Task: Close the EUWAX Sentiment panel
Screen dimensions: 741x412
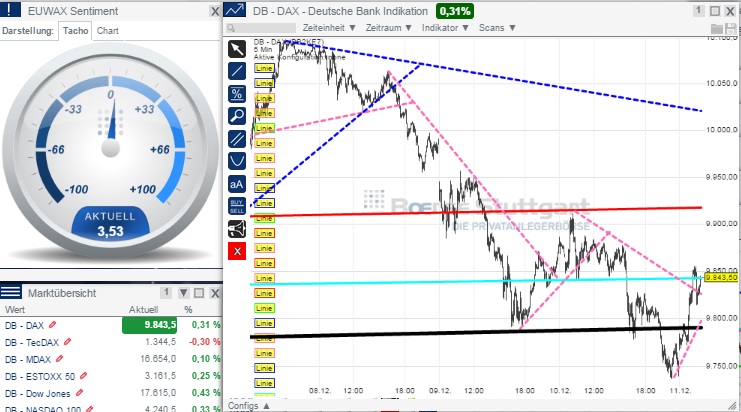Action: coord(215,11)
